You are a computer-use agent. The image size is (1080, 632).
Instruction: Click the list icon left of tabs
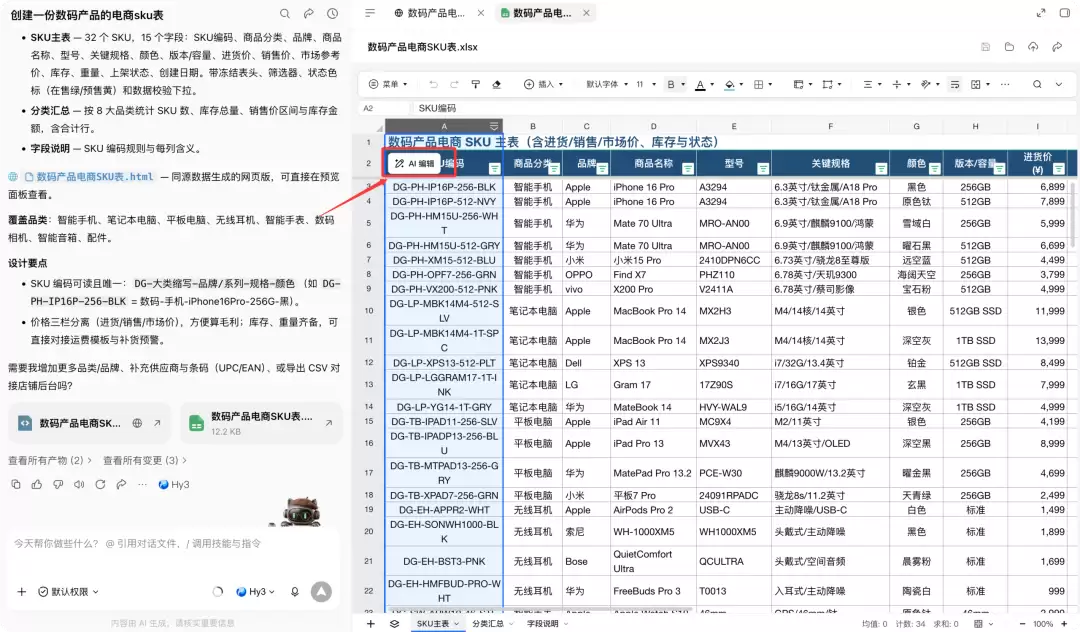point(370,13)
